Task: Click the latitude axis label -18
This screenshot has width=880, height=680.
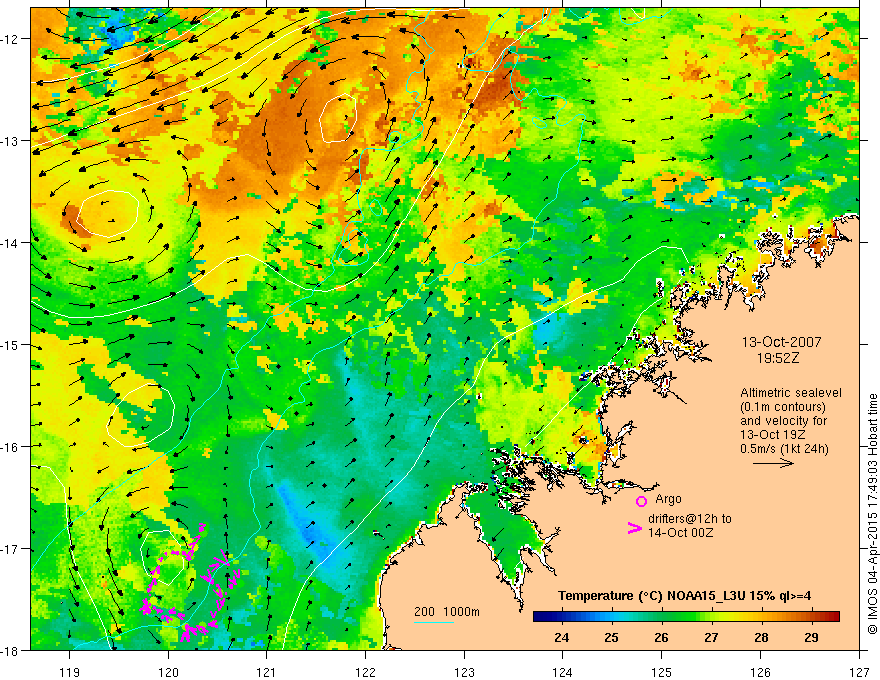Action: click(10, 651)
